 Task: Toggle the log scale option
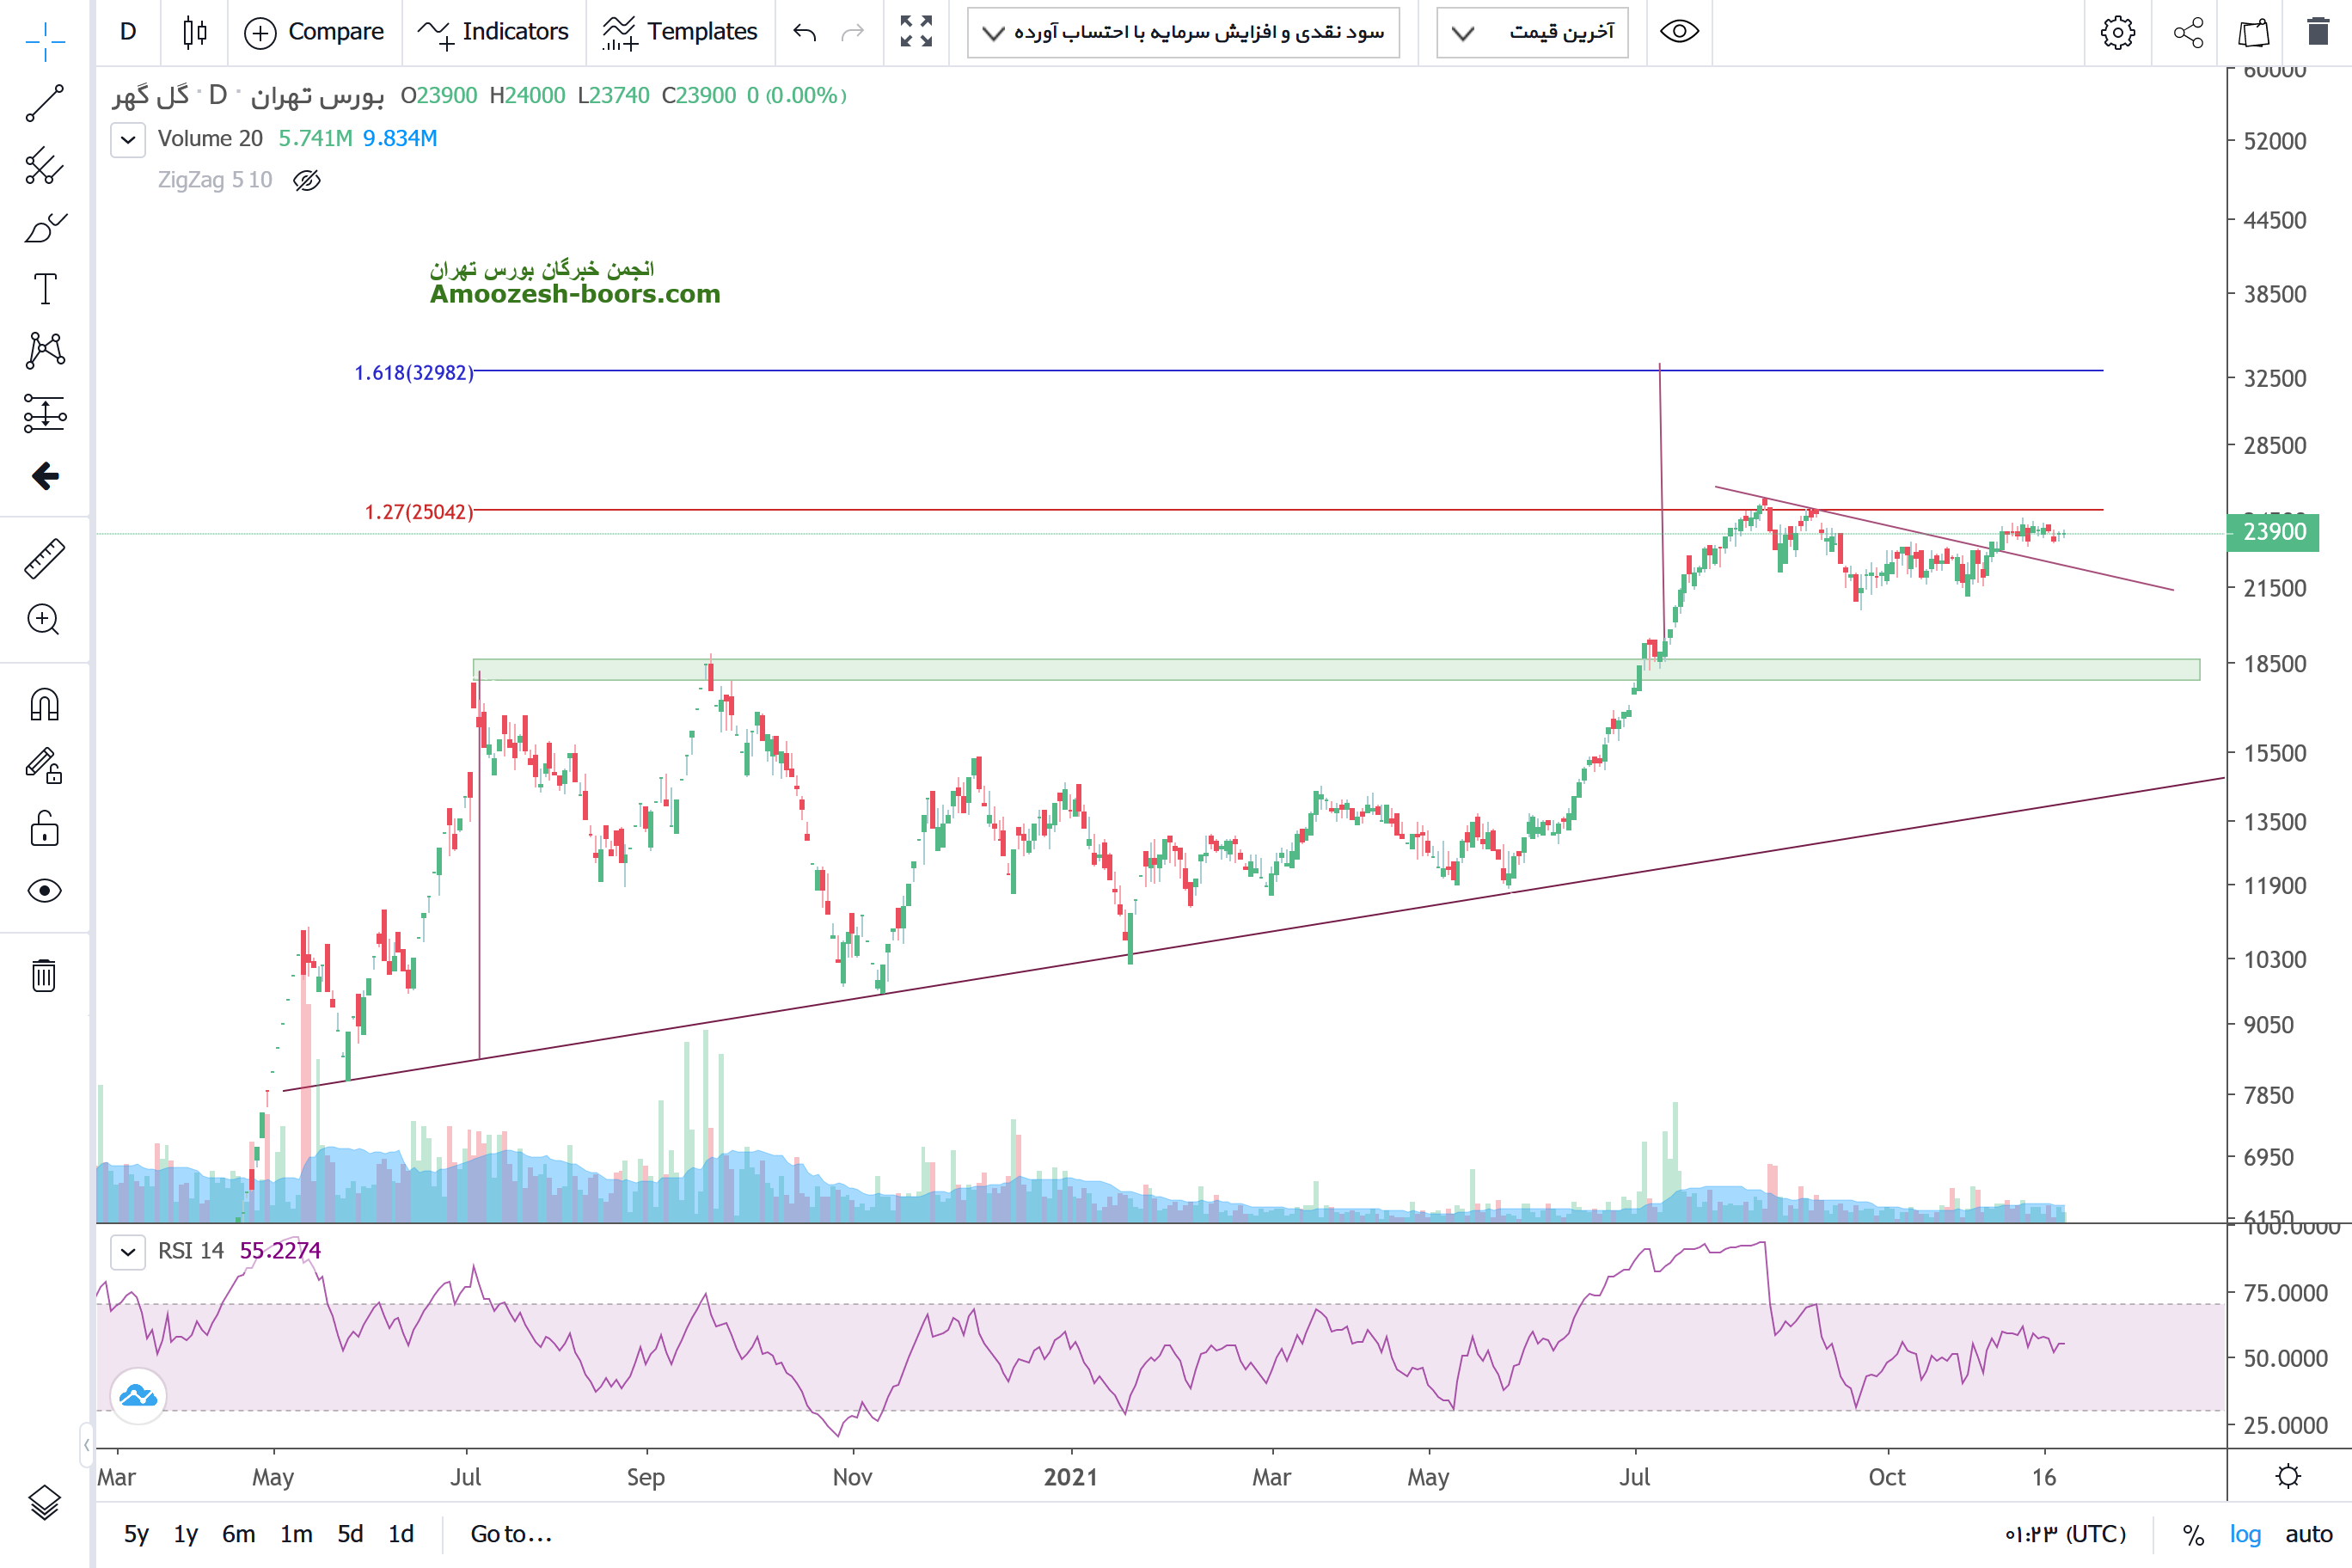point(2245,1534)
